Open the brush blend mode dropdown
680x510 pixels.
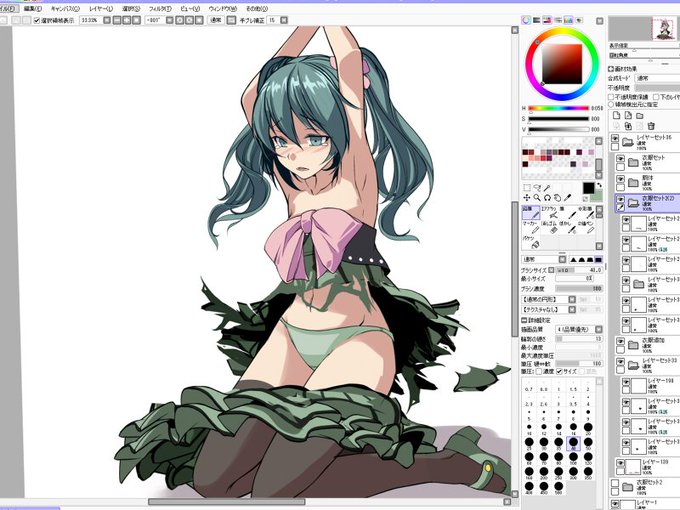click(544, 259)
